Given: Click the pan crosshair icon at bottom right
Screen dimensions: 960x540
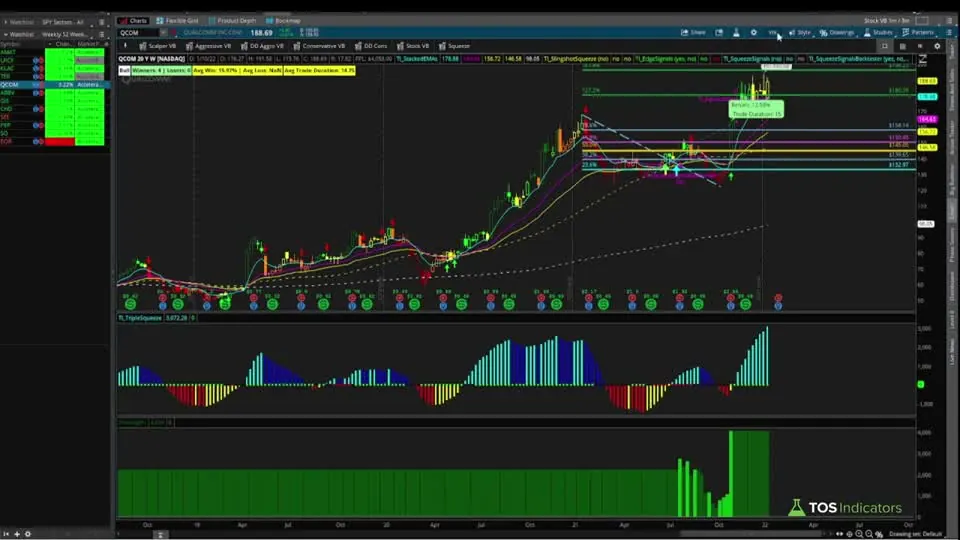Looking at the screenshot, I should coord(849,534).
